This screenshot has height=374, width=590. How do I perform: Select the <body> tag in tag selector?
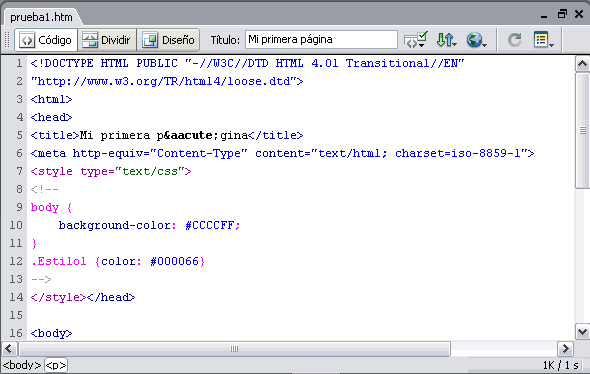(22, 365)
